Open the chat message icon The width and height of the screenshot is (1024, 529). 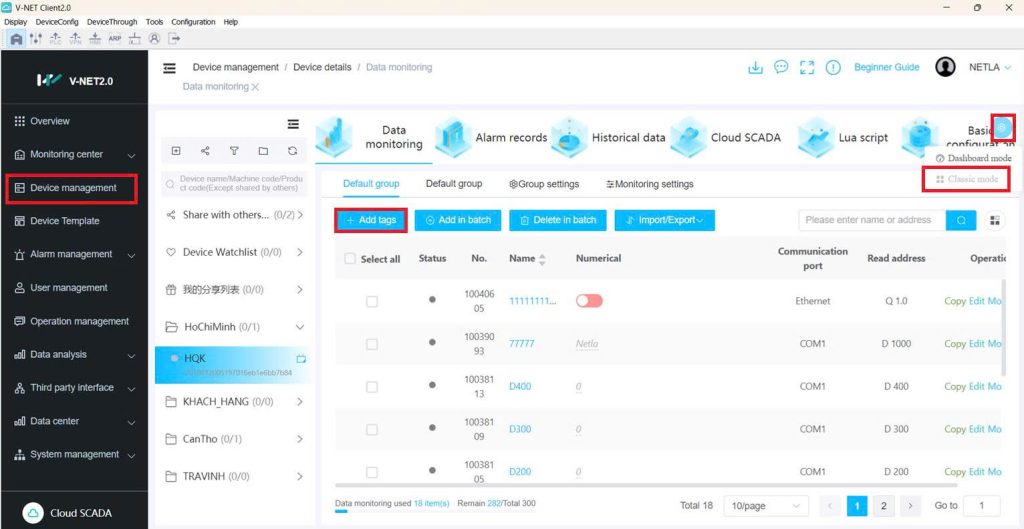pos(781,68)
